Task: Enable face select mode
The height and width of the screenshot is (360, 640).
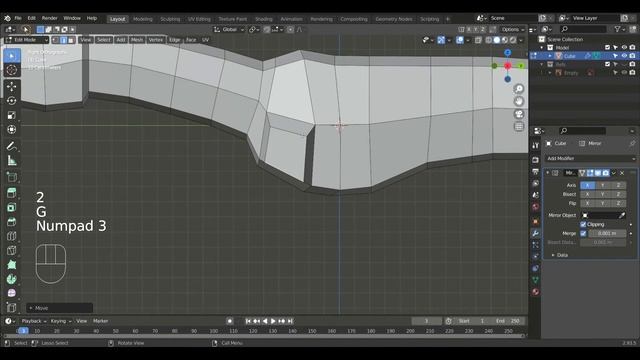Action: click(x=71, y=40)
